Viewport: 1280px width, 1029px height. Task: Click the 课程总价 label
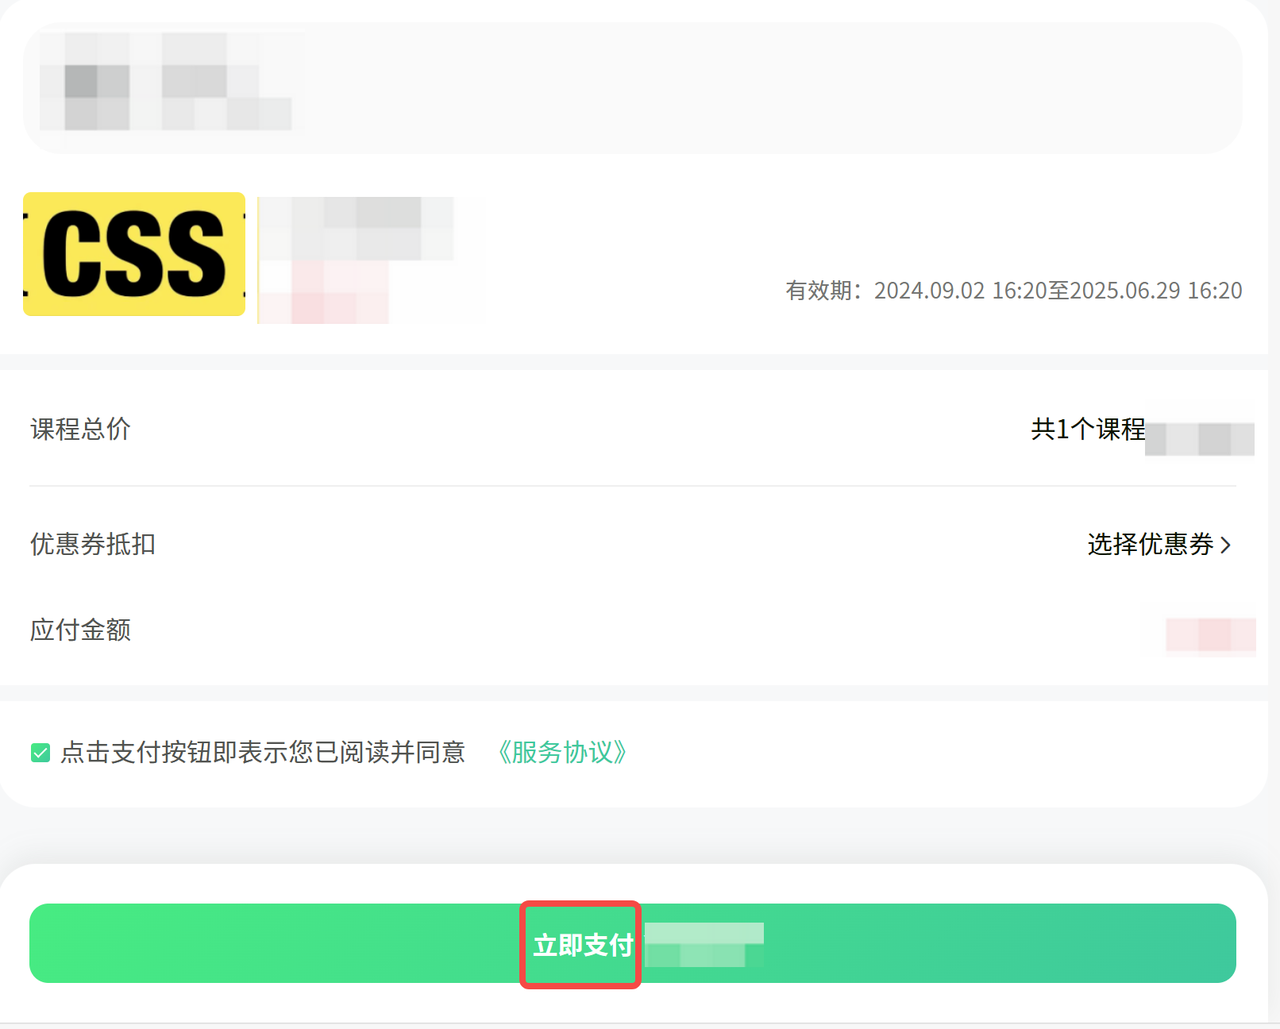tap(80, 429)
